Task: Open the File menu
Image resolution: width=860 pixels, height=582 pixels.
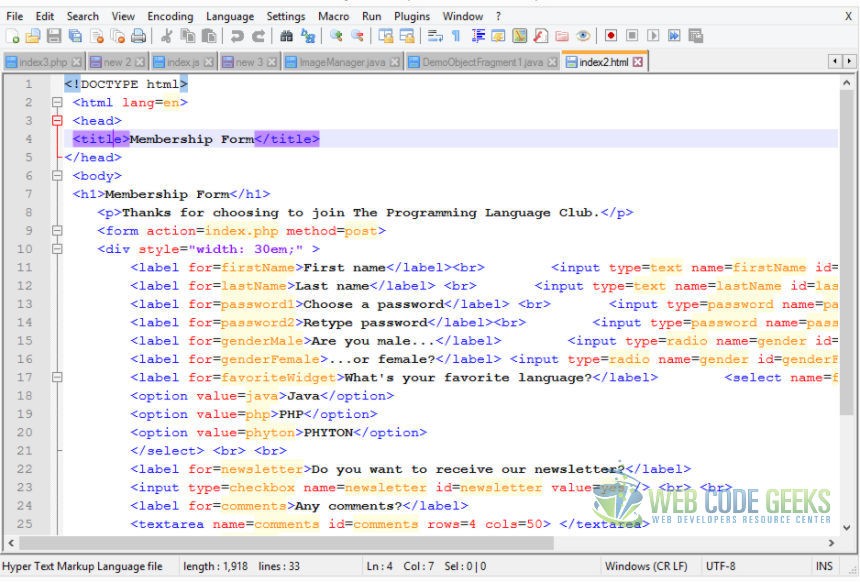Action: [15, 16]
